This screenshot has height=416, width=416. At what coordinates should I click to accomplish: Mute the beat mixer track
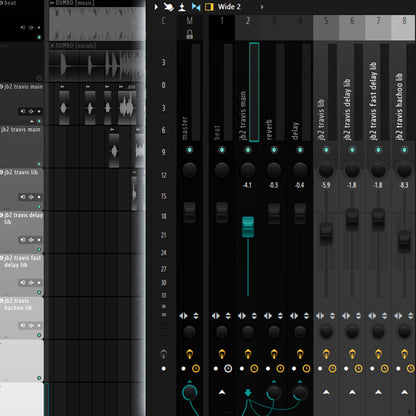tap(222, 150)
